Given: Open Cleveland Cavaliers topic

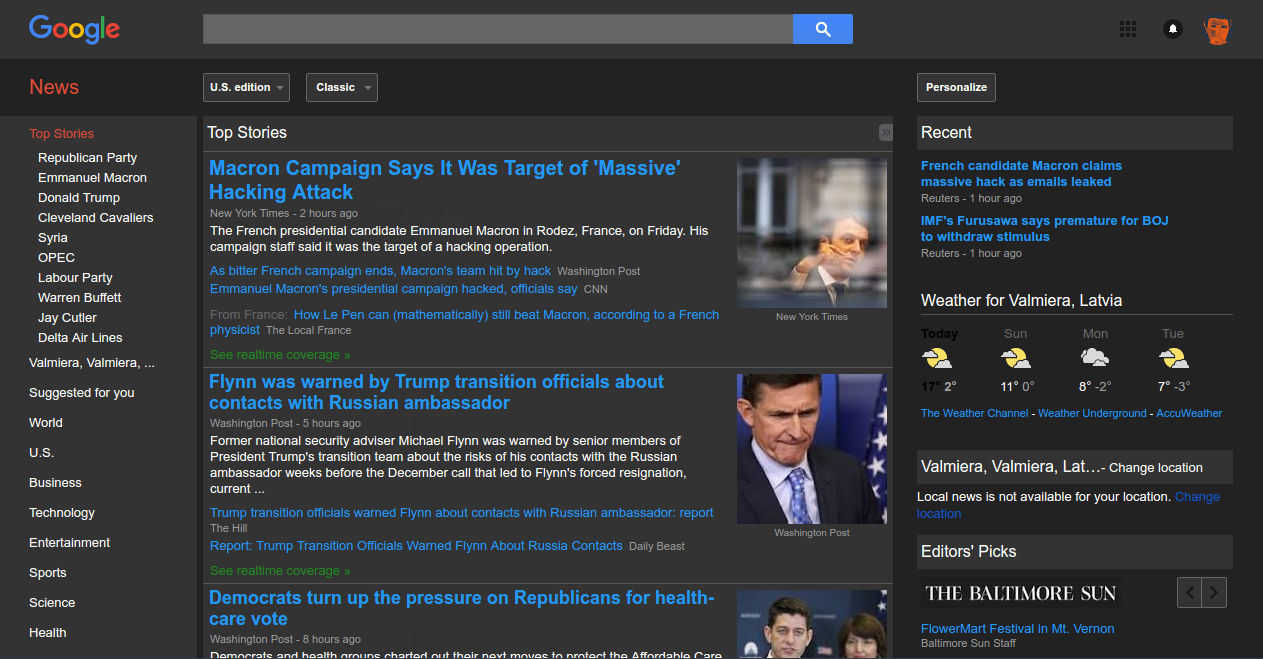Looking at the screenshot, I should 96,217.
